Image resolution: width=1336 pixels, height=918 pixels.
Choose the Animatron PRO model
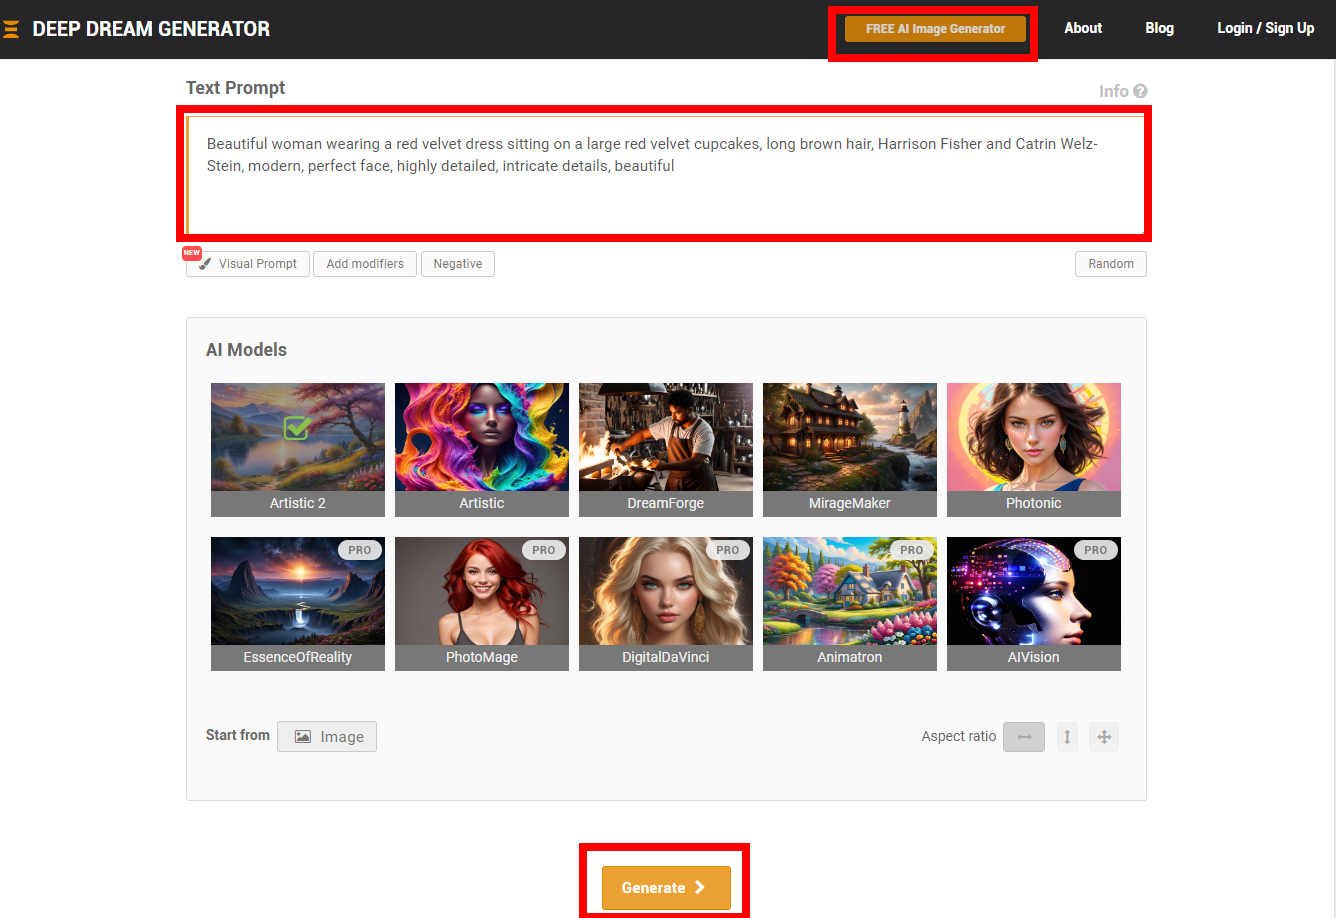pyautogui.click(x=850, y=603)
